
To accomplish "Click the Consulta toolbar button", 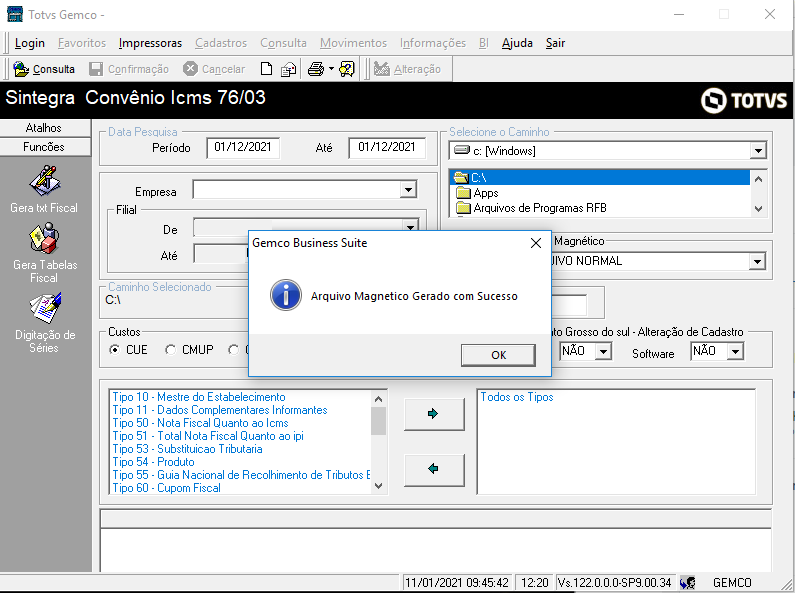I will click(44, 69).
